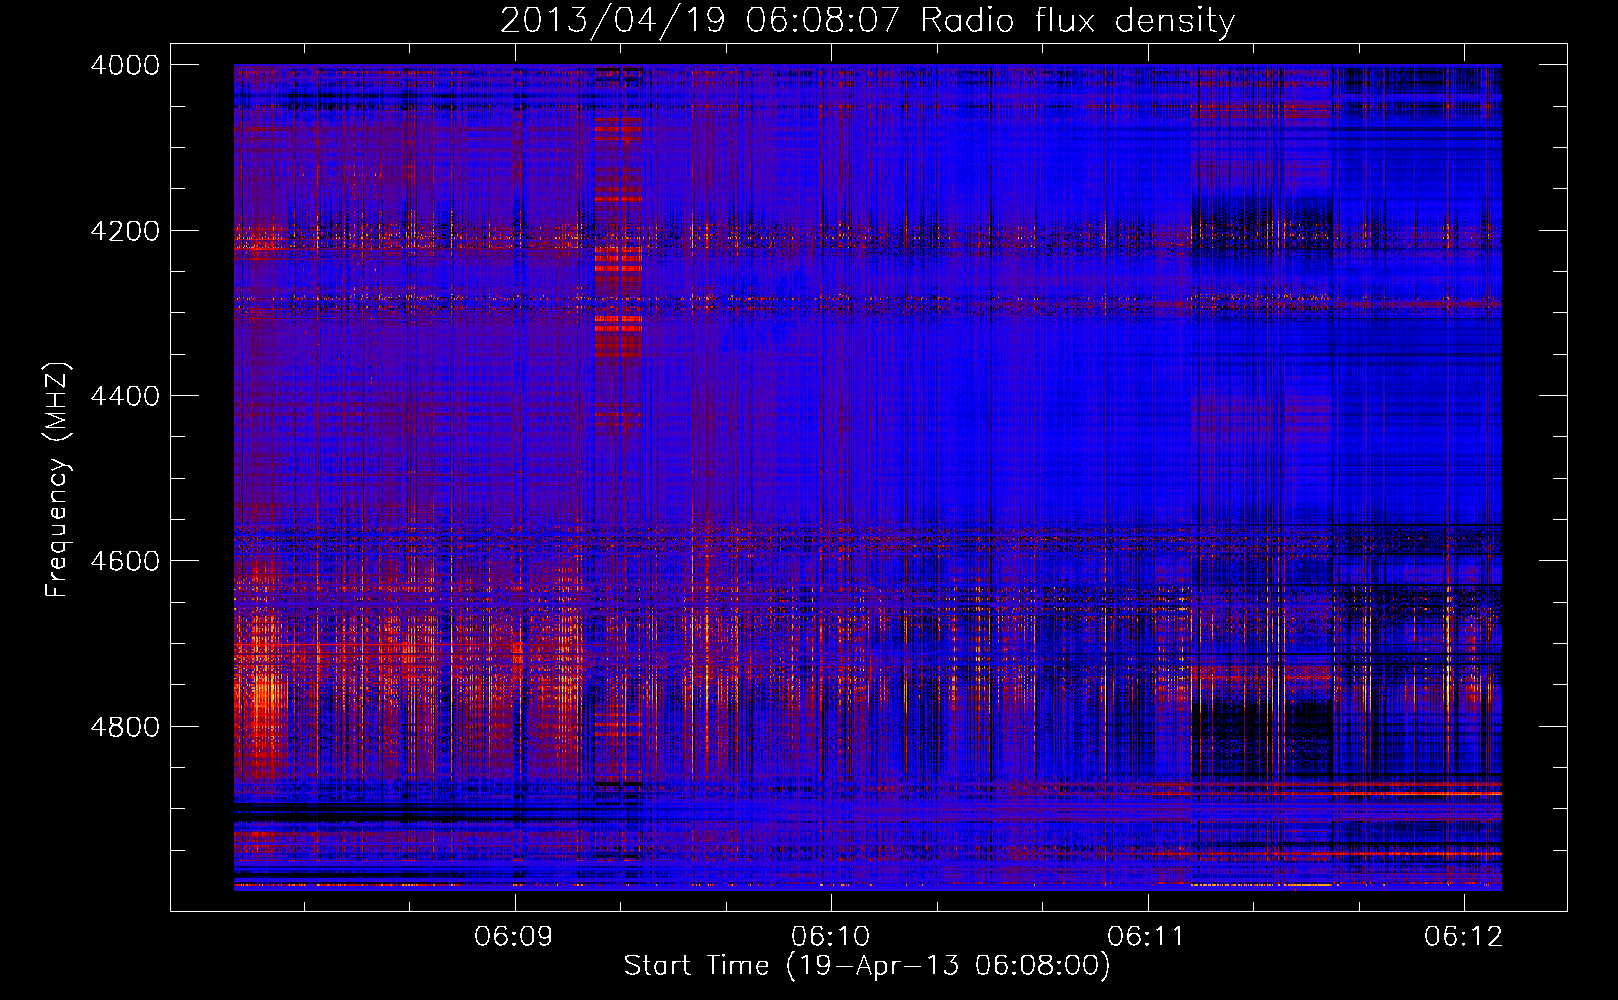The image size is (1618, 1000).
Task: Click the 06:09 time axis label
Action: point(514,937)
